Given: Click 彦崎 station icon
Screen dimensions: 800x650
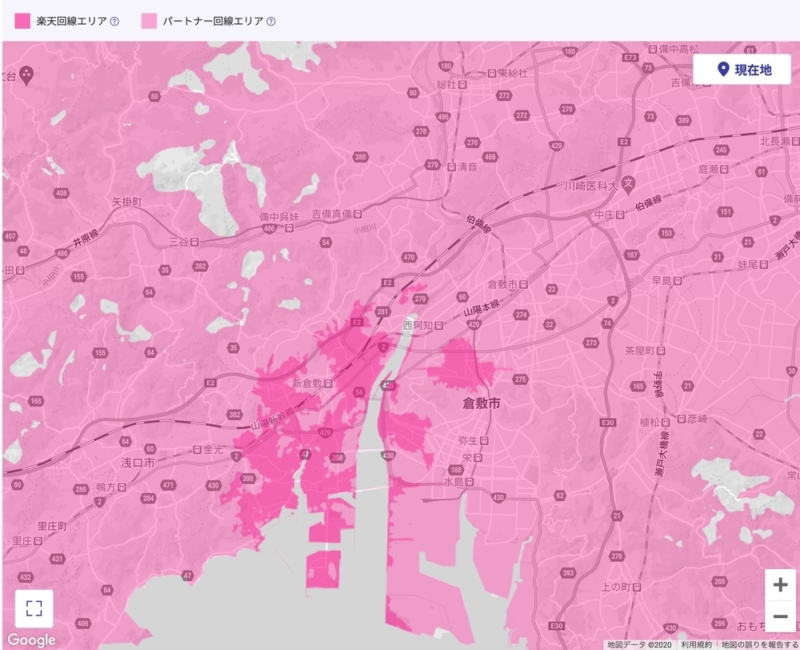Looking at the screenshot, I should click(x=681, y=419).
